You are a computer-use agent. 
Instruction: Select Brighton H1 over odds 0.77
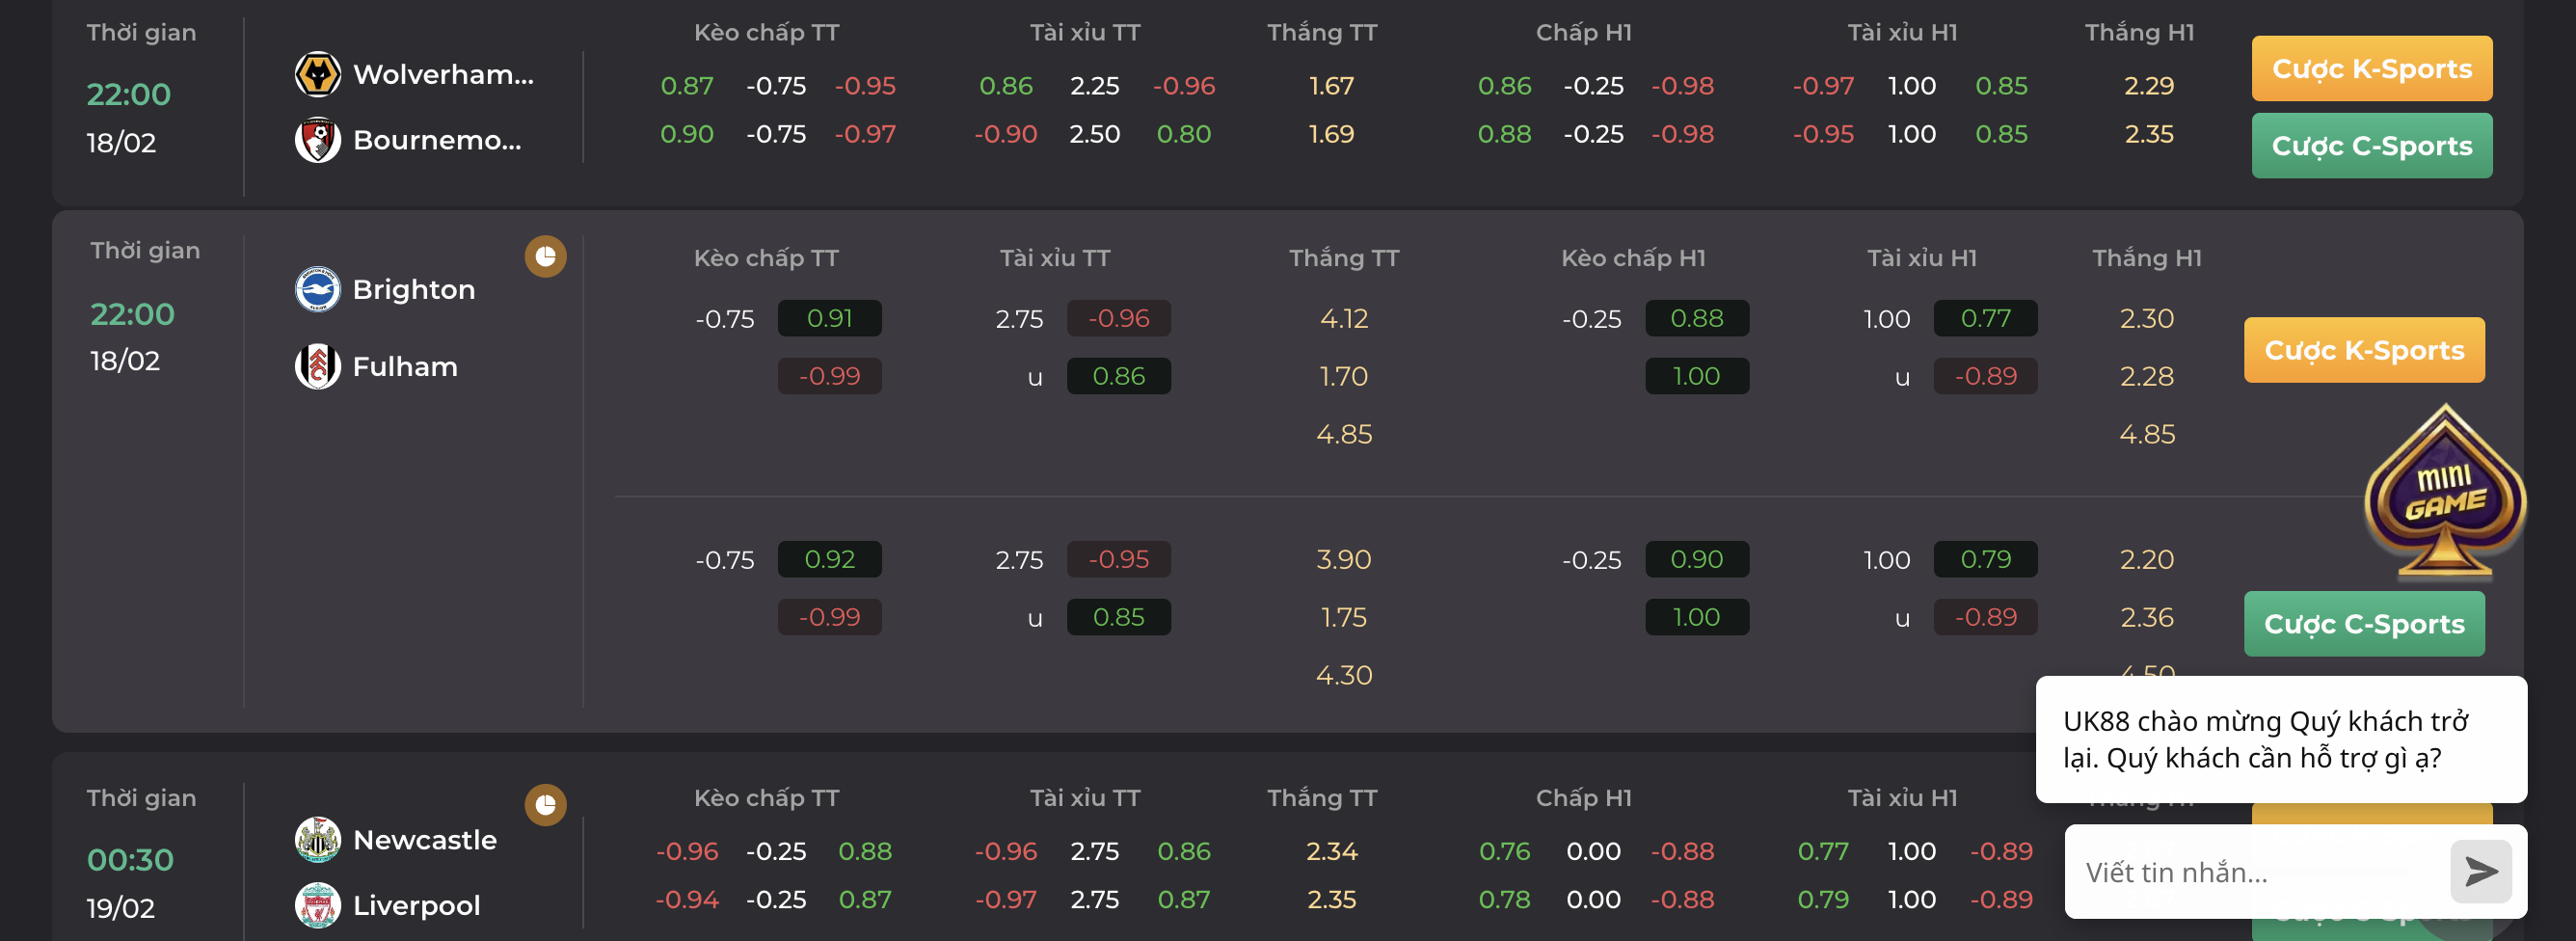1985,318
